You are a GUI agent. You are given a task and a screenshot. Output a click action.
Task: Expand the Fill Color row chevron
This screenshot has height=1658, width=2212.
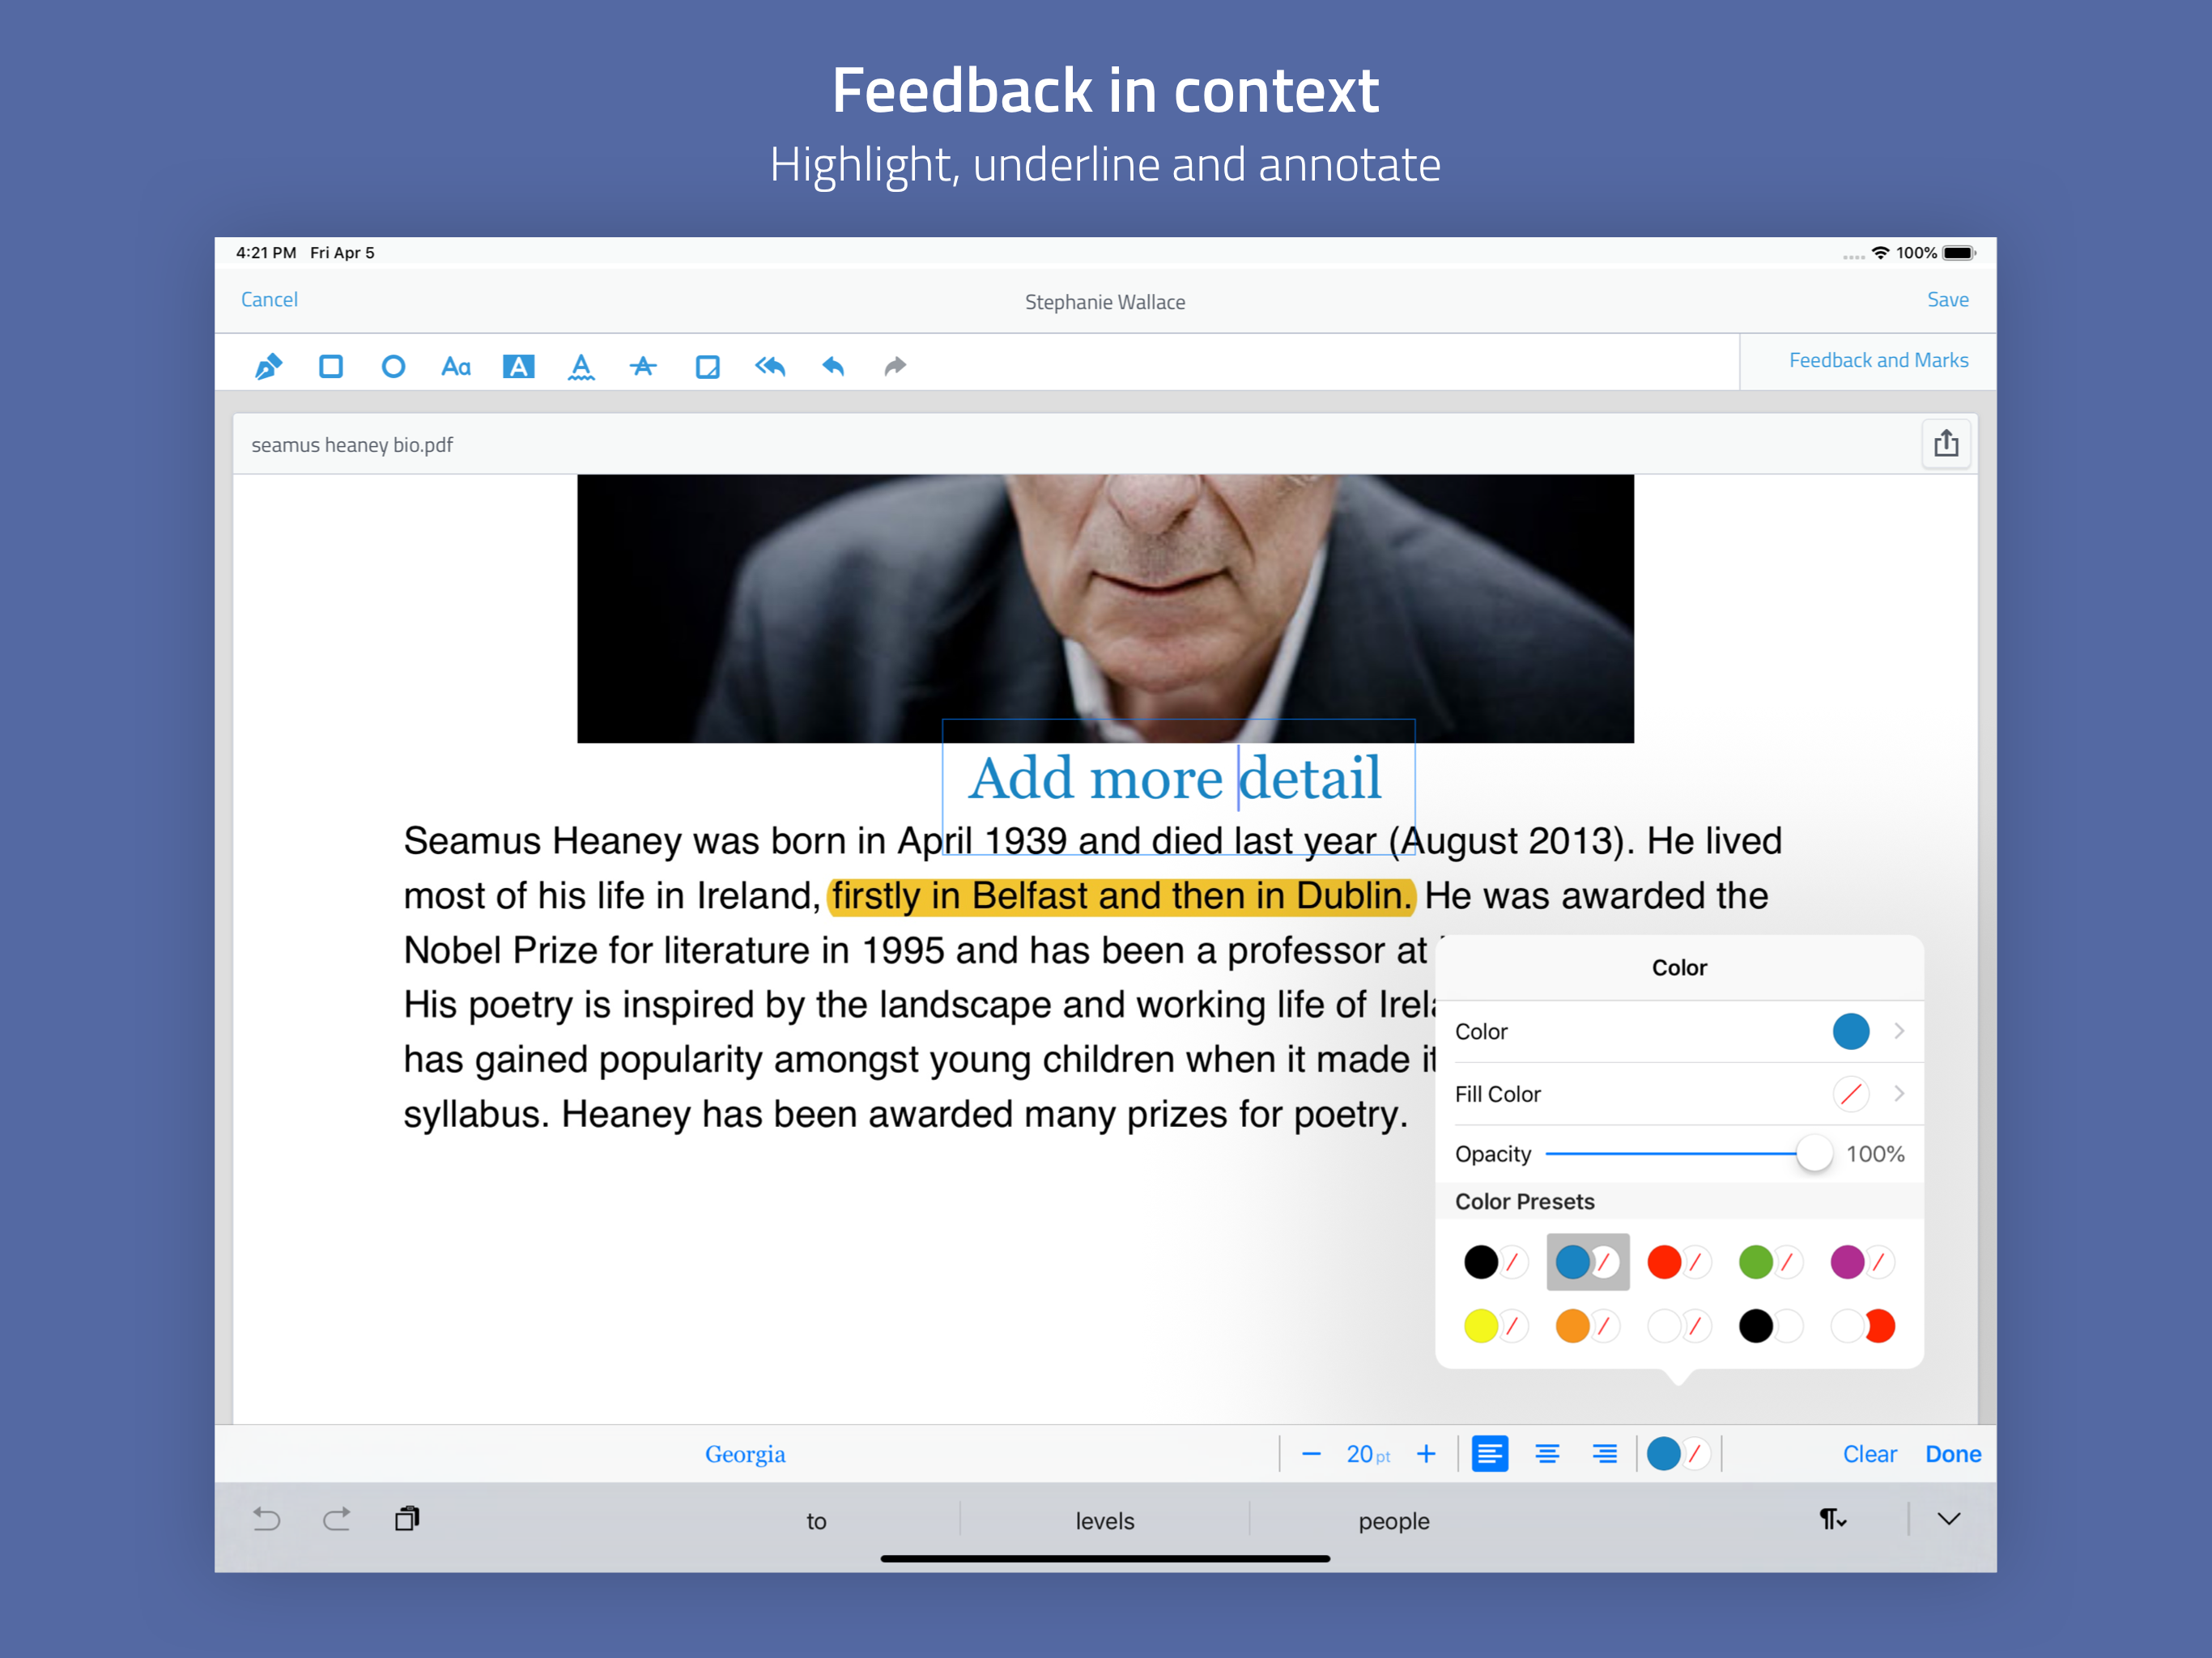click(x=1898, y=1094)
